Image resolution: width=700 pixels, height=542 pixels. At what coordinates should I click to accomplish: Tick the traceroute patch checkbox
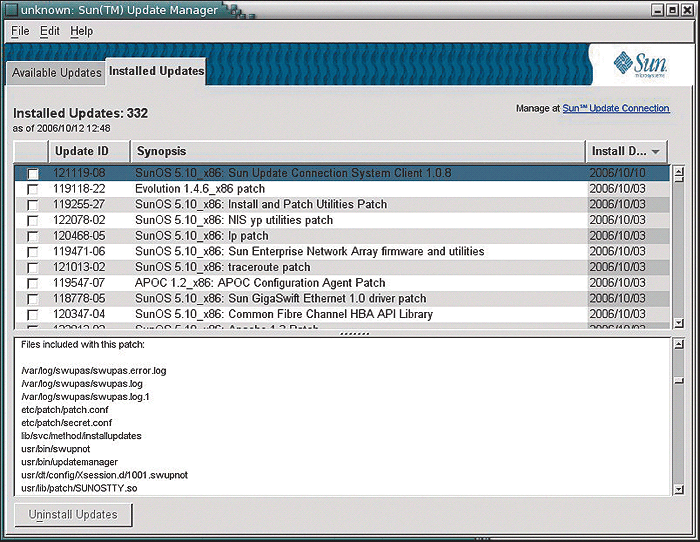33,267
